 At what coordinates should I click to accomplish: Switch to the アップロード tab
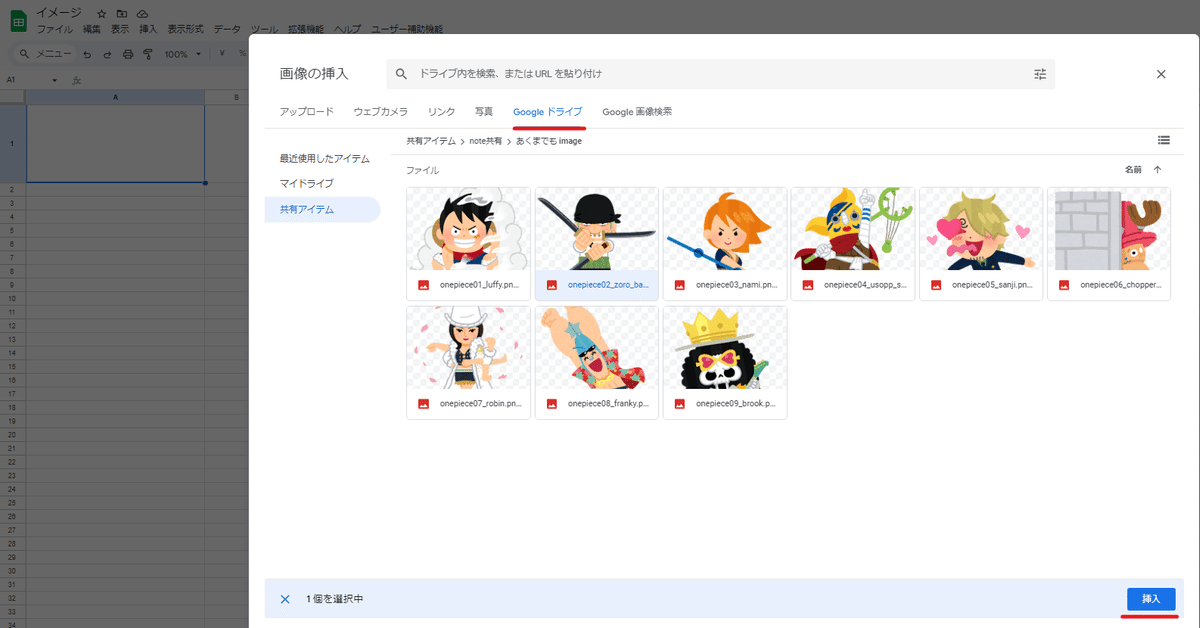(x=307, y=112)
